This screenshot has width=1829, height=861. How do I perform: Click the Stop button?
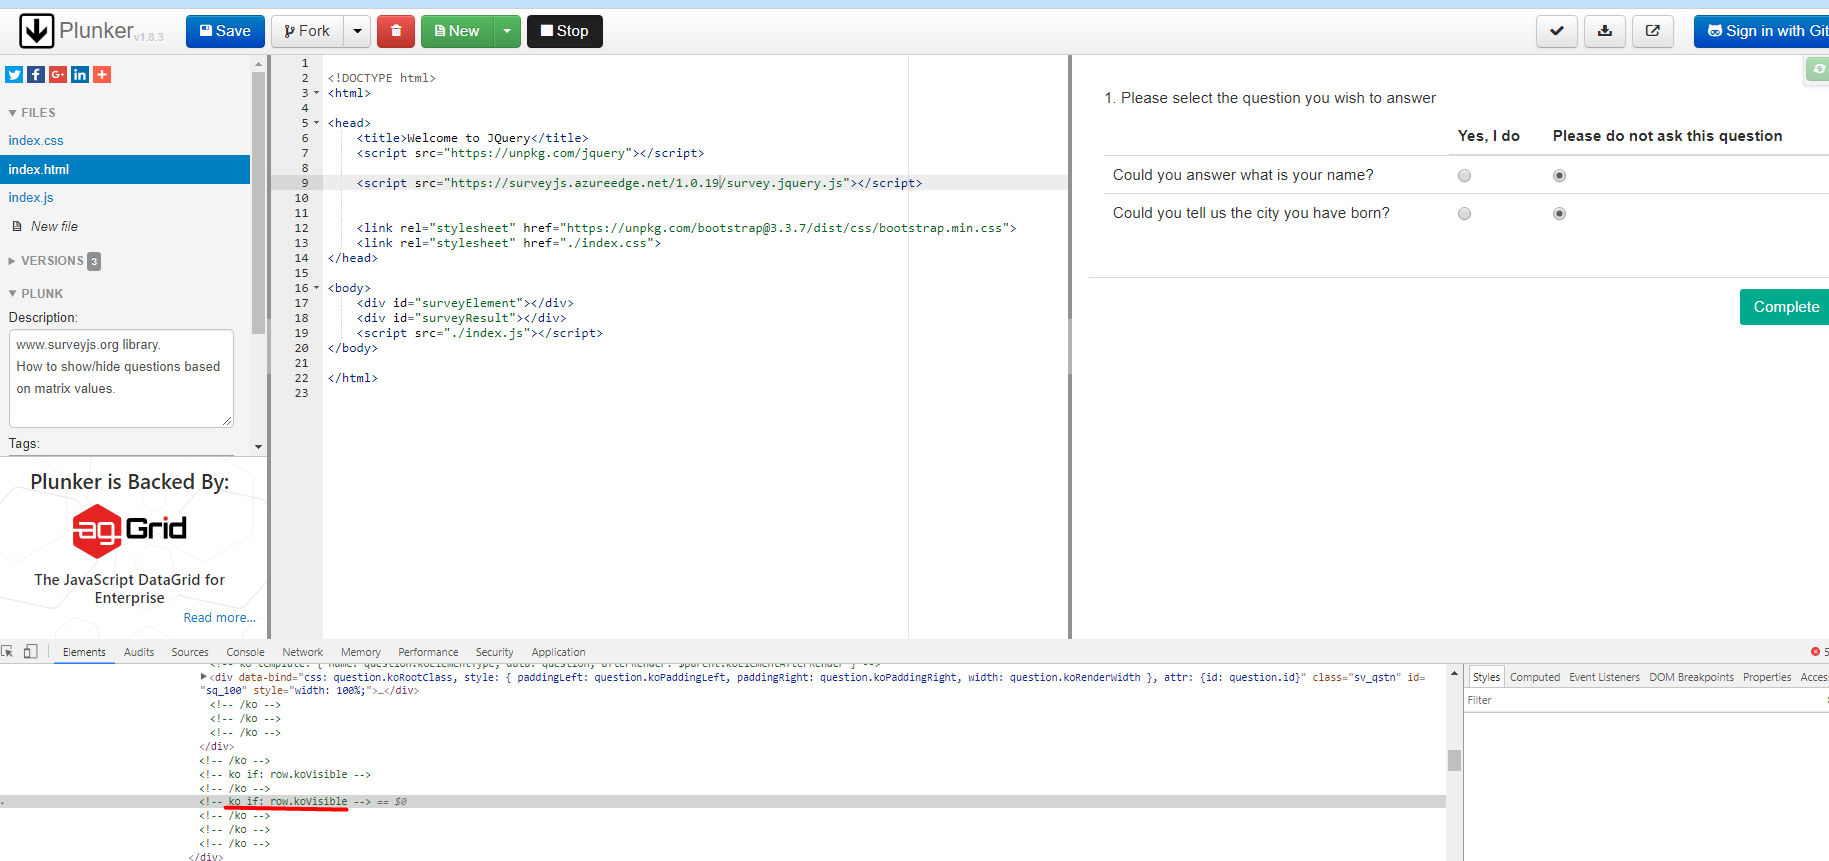[x=565, y=31]
